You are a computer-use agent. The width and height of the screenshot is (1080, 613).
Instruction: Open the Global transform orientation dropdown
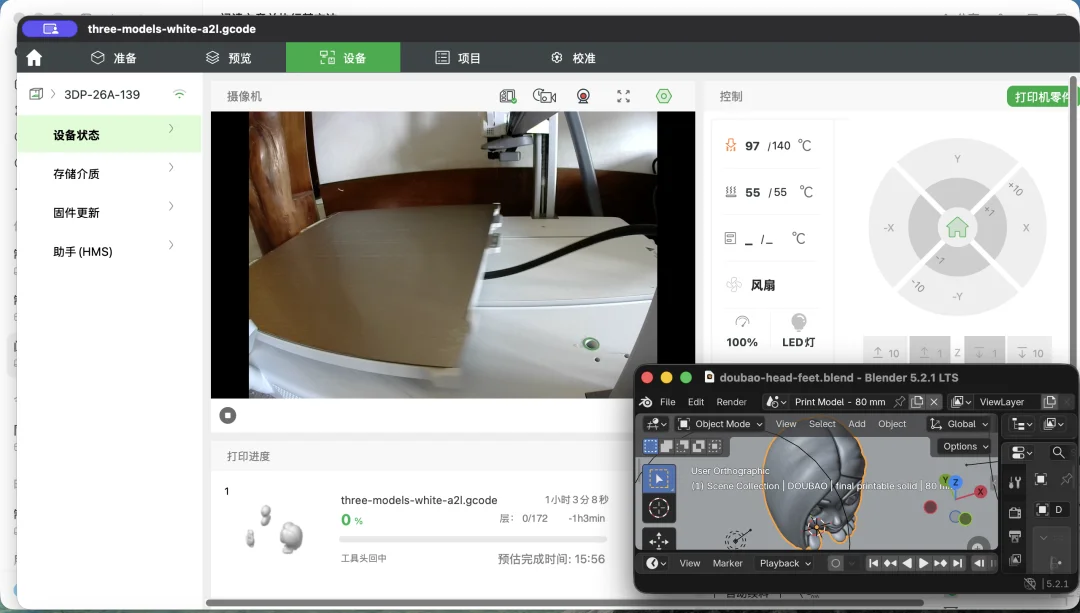(959, 424)
